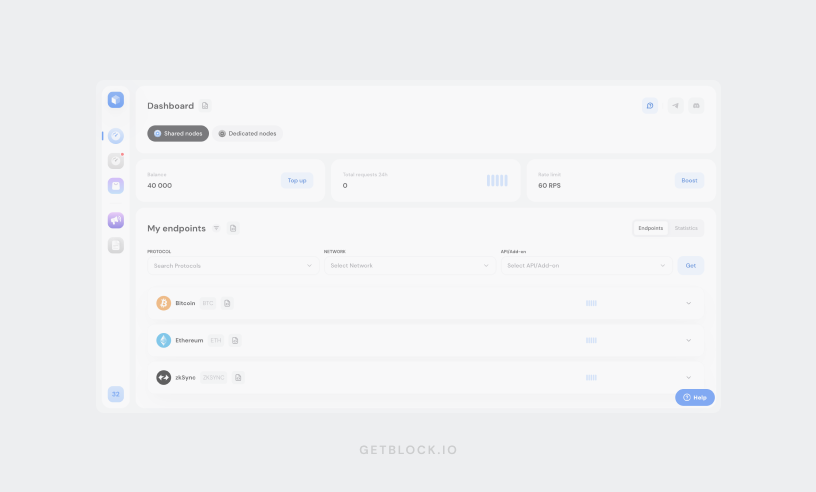The image size is (816, 492).
Task: Open the megaphone announcements sidebar icon
Action: pos(116,220)
